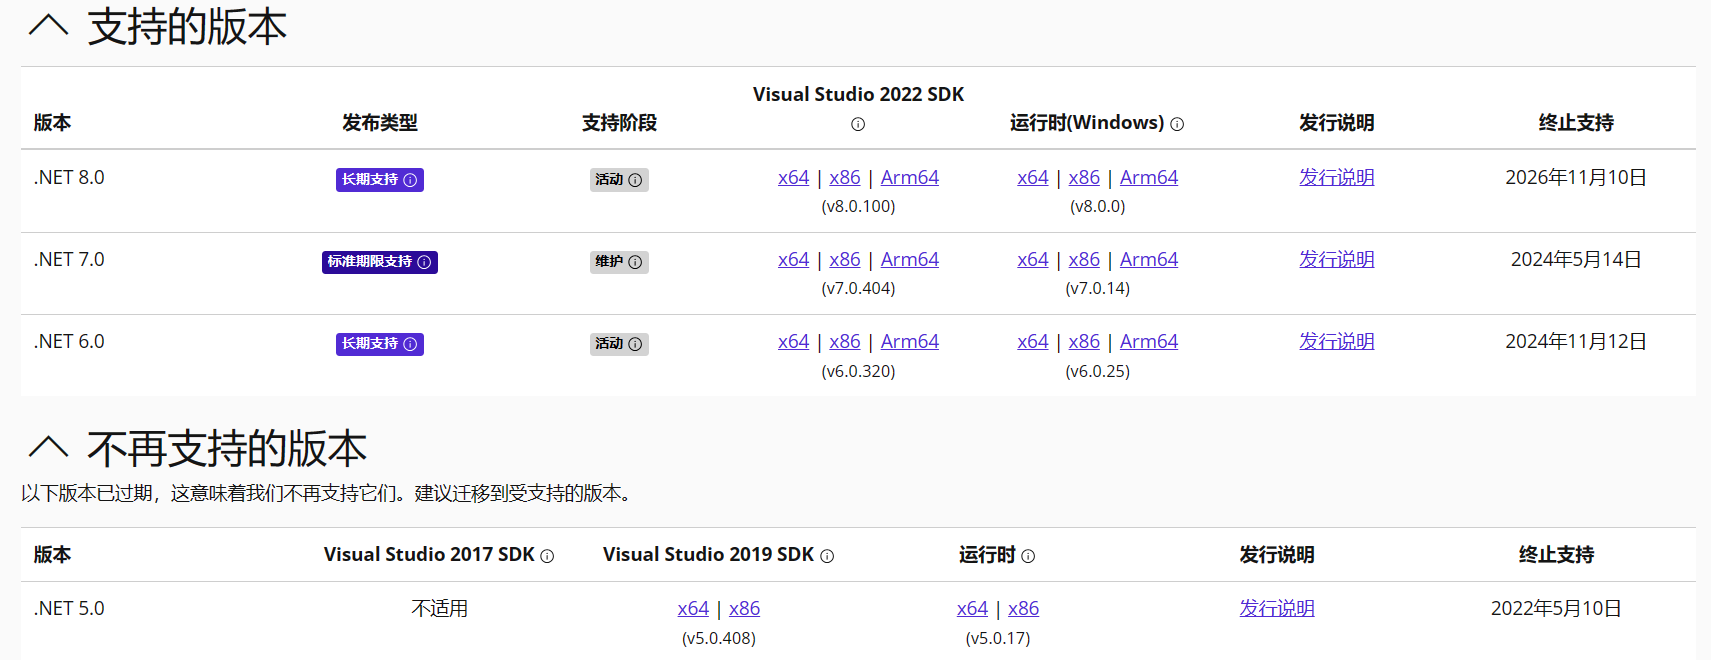
Task: Download .NET 6.0 SDK Arm64 link
Action: (909, 341)
